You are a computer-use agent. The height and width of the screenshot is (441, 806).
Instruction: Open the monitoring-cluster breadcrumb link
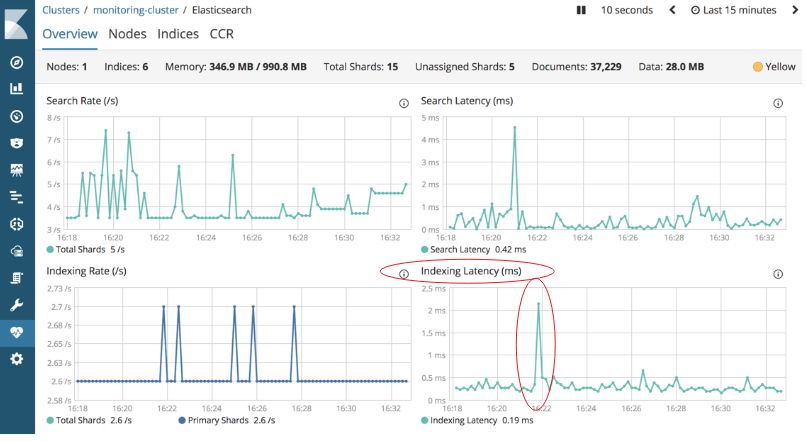coord(136,10)
